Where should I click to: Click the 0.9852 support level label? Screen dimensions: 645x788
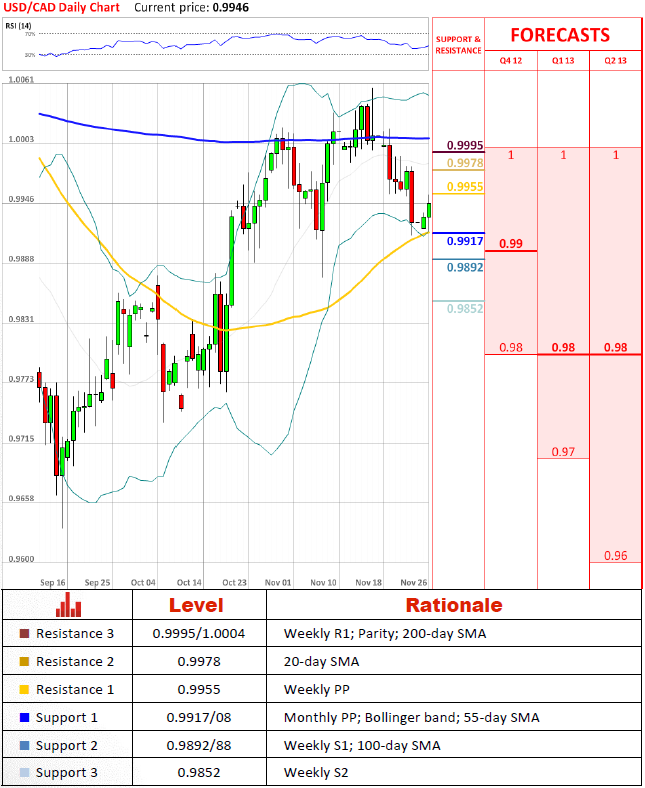point(465,309)
